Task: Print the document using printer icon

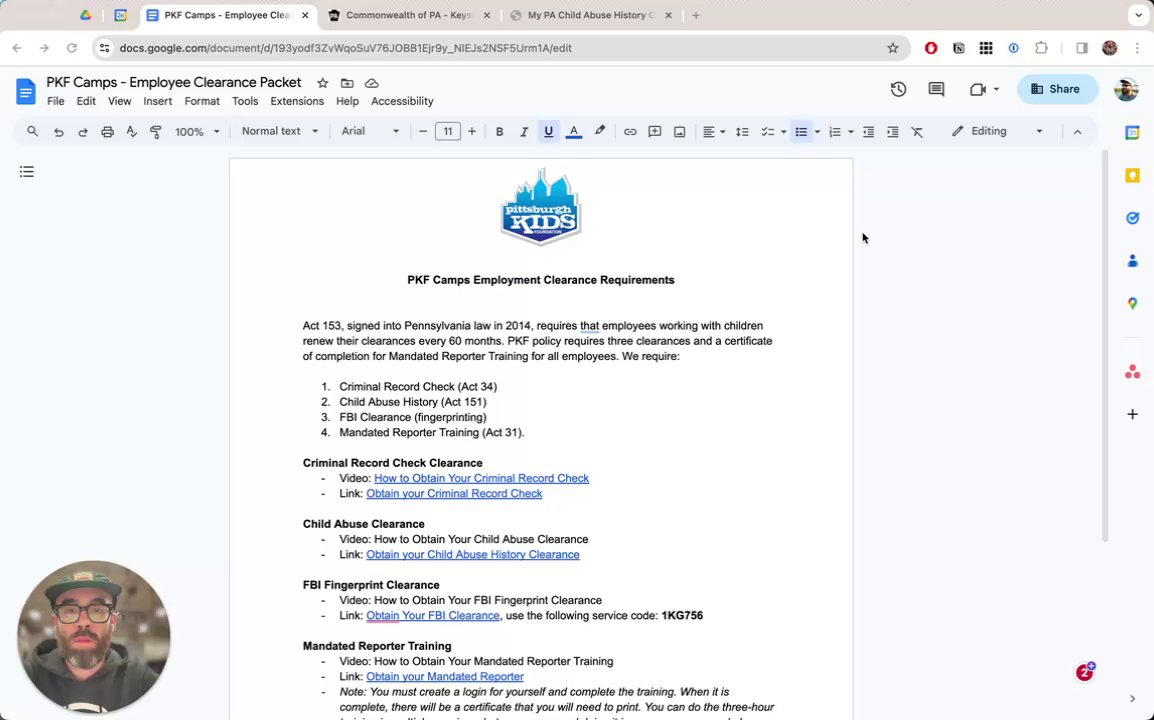Action: click(107, 132)
